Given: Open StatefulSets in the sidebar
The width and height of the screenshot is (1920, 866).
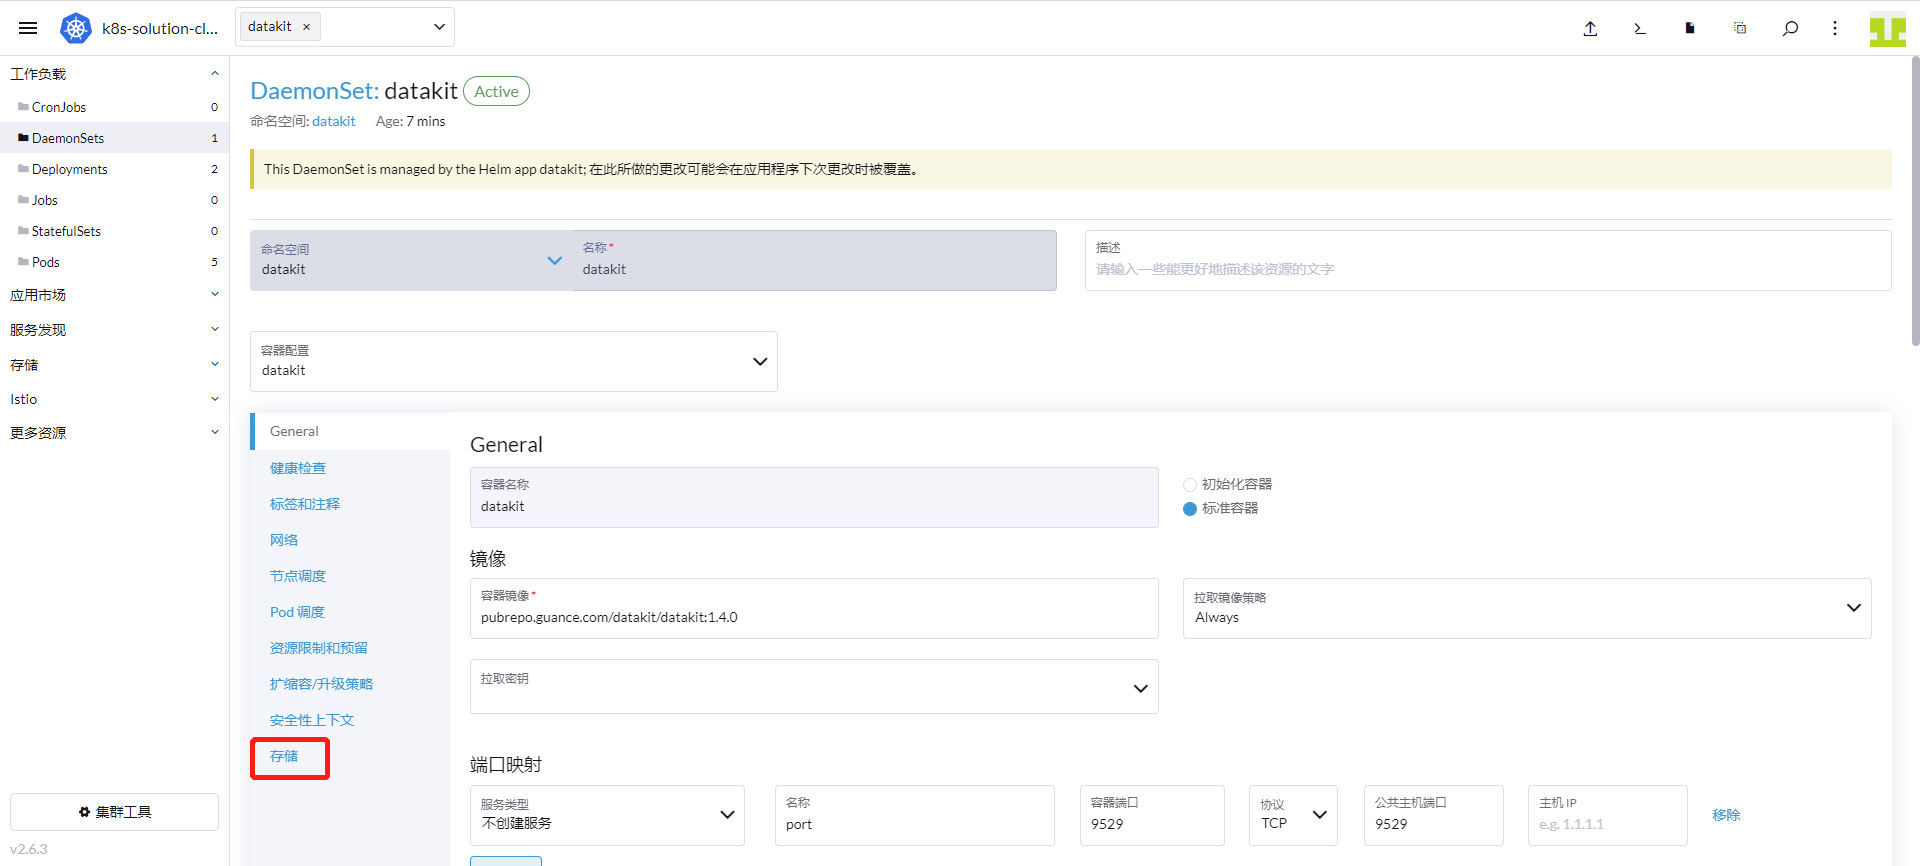Looking at the screenshot, I should coord(114,231).
